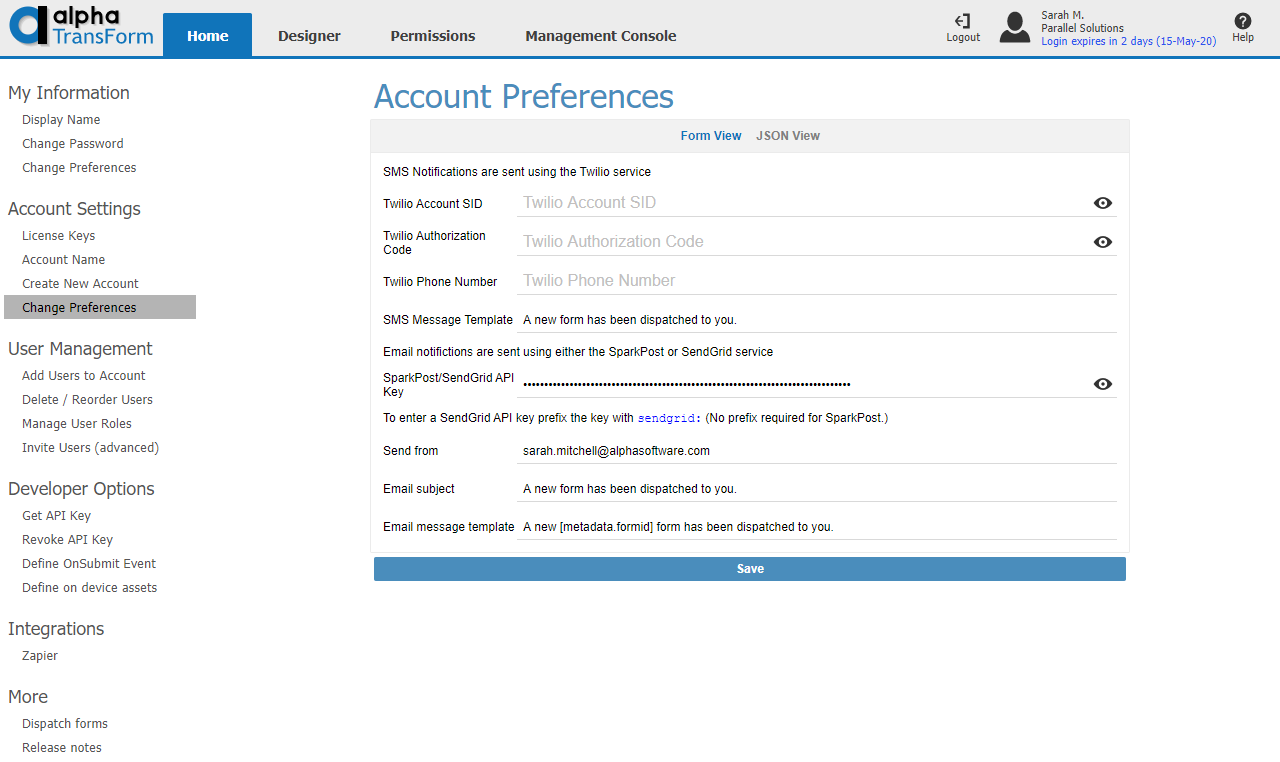Click the Alpha TransForm logo

click(81, 27)
